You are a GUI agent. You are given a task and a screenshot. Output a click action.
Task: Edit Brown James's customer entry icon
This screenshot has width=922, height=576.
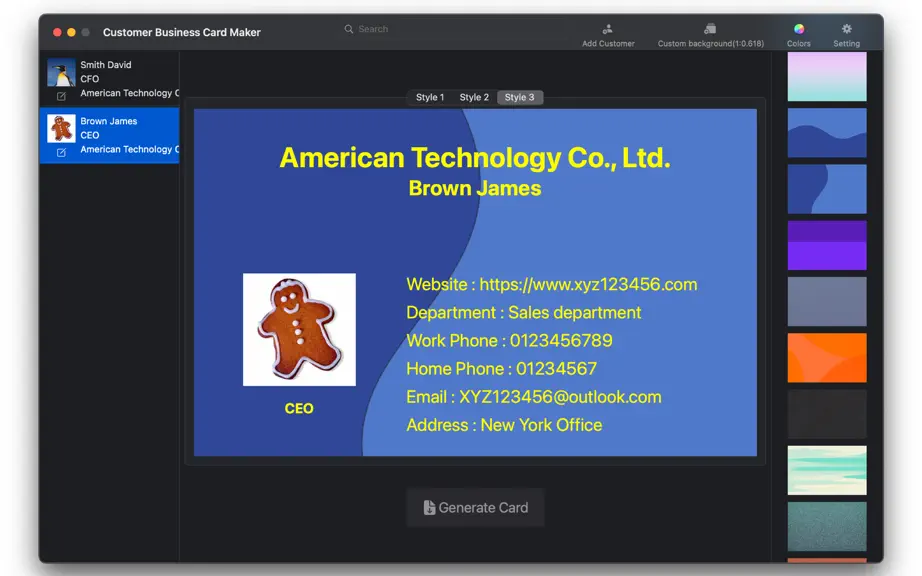[x=61, y=152]
